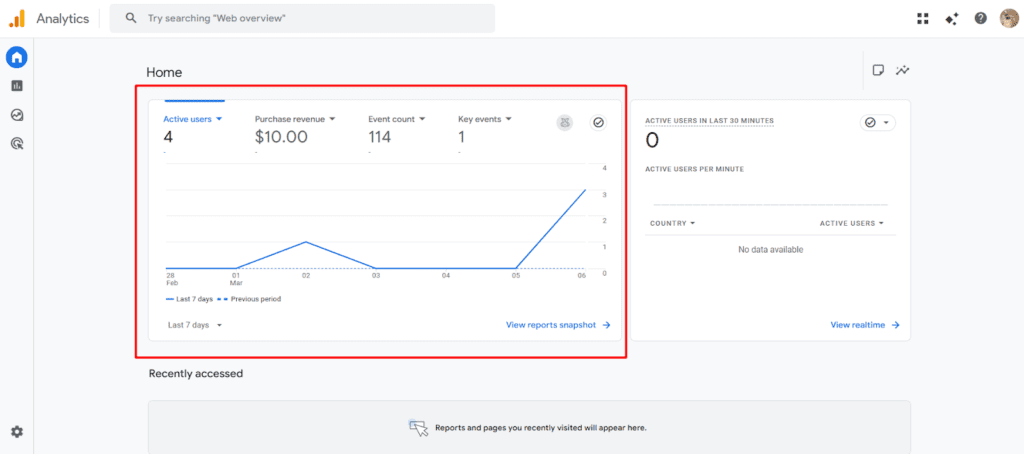Expand the COUNTRY dimension dropdown
The height and width of the screenshot is (454, 1024).
click(673, 223)
